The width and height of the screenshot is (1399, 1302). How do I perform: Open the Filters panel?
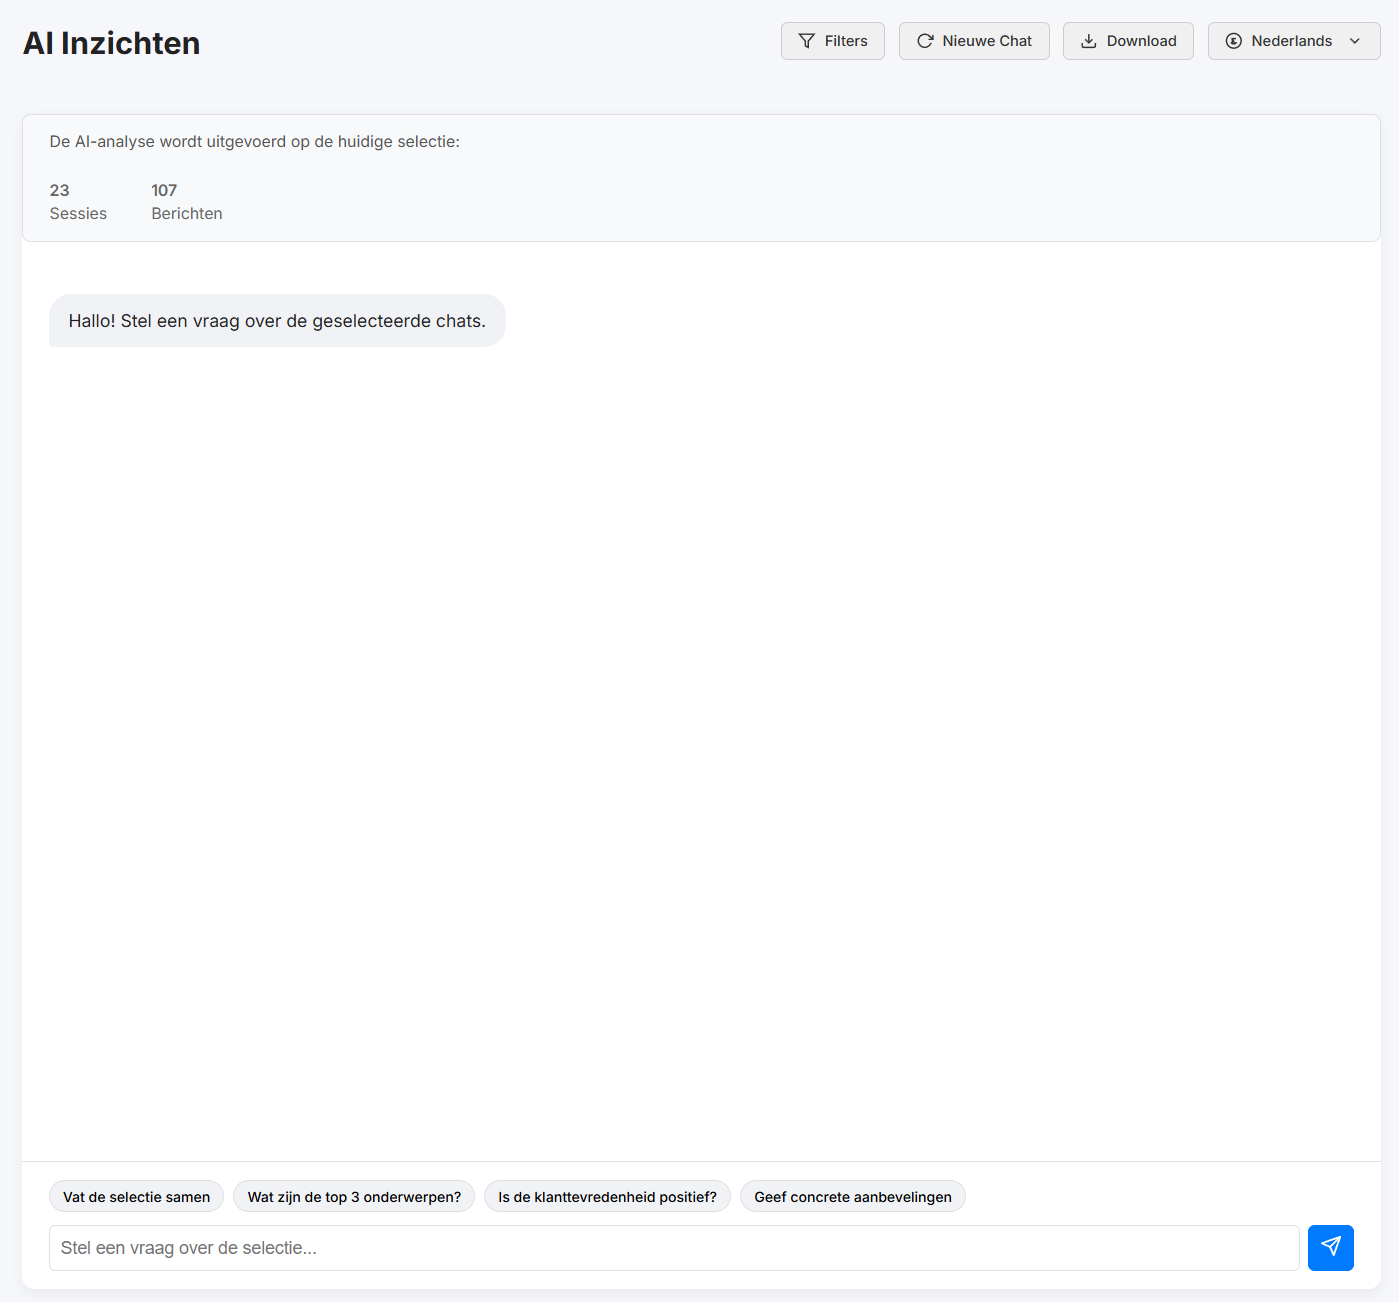[x=832, y=41]
